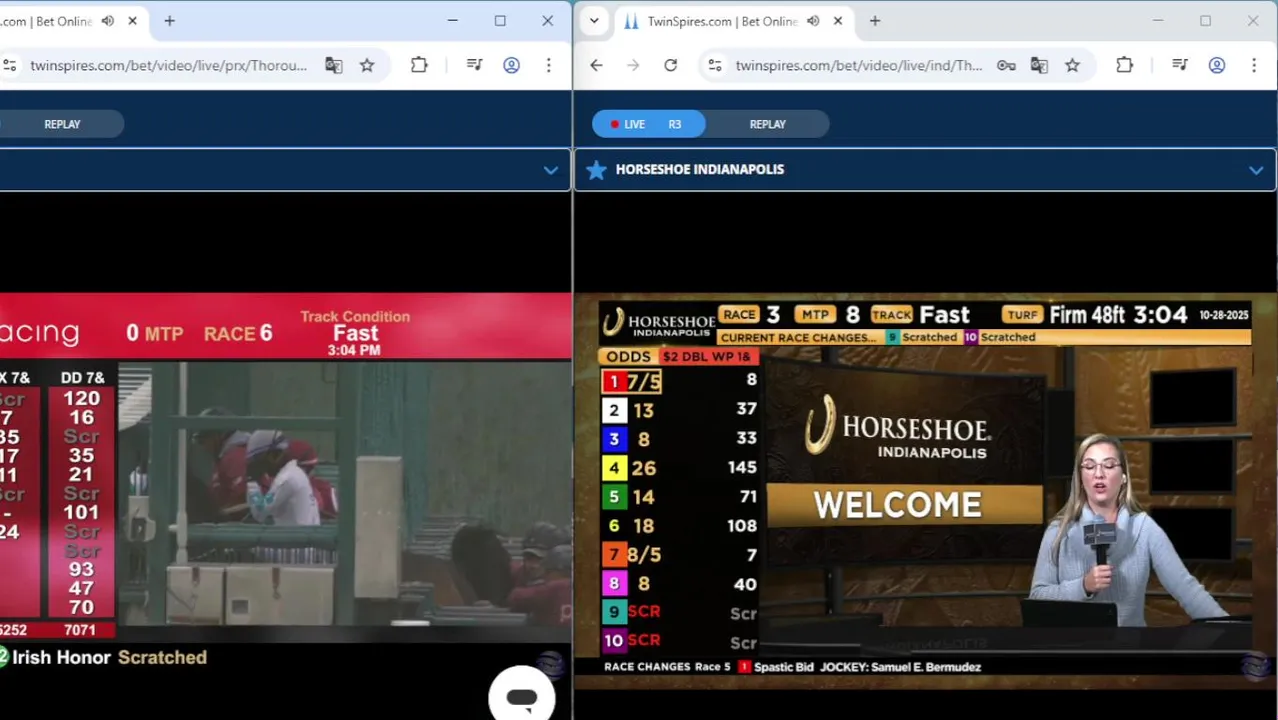
Task: Open the profile menu in the left window
Action: 511,65
